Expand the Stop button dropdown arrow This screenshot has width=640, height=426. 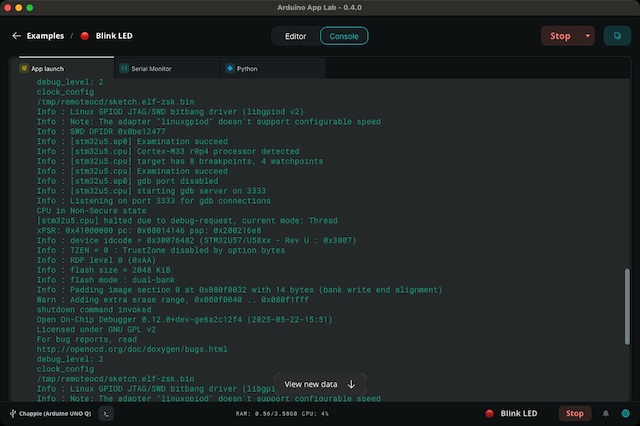coord(588,36)
